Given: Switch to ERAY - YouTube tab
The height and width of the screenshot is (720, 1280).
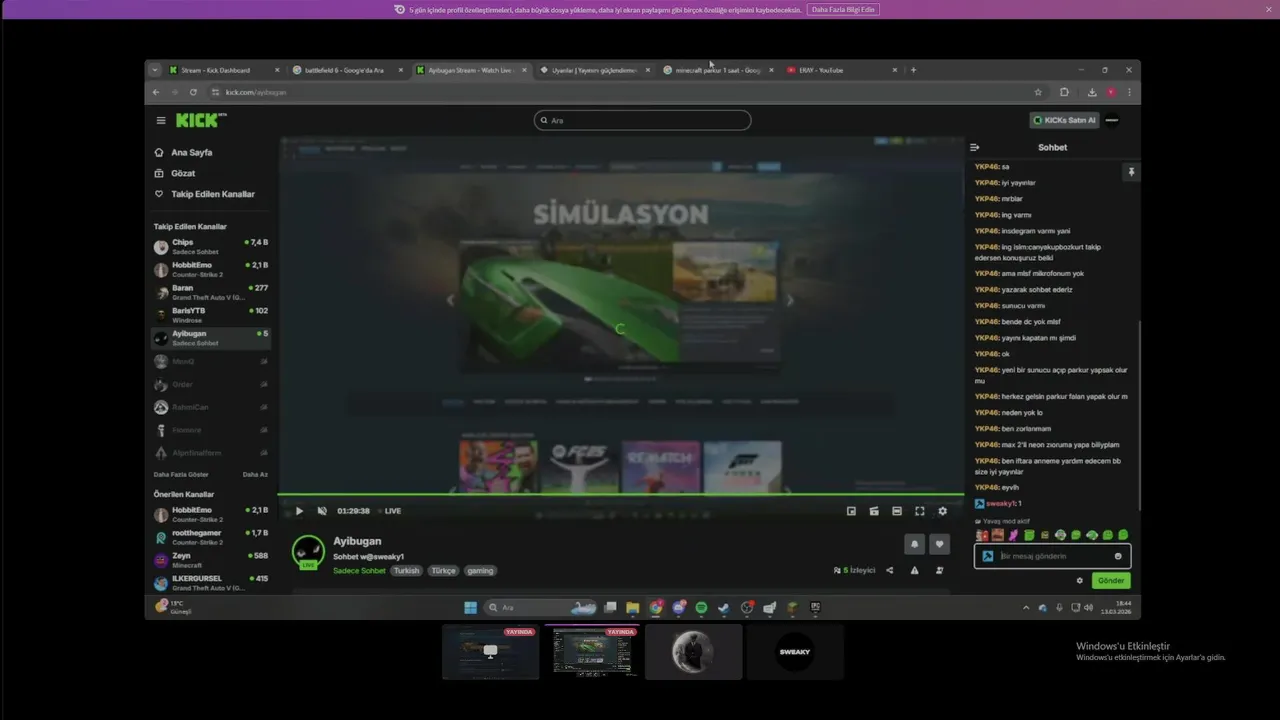Looking at the screenshot, I should [x=842, y=70].
